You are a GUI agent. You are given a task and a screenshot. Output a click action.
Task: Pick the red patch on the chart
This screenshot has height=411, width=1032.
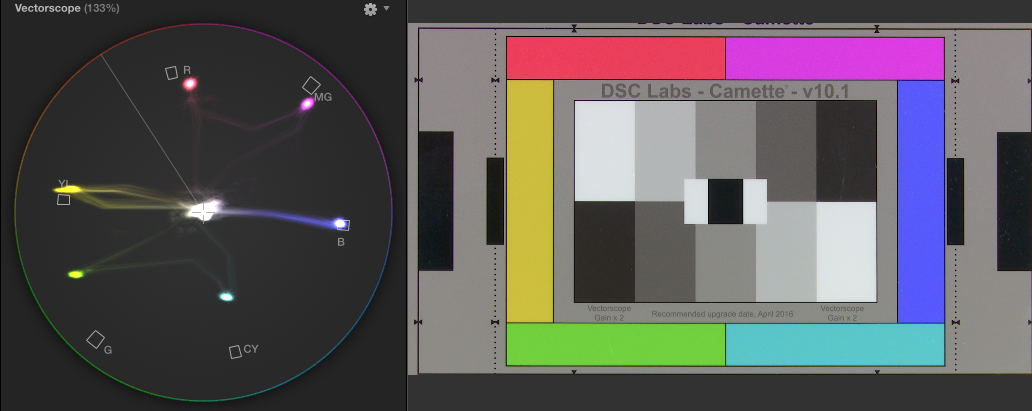615,59
